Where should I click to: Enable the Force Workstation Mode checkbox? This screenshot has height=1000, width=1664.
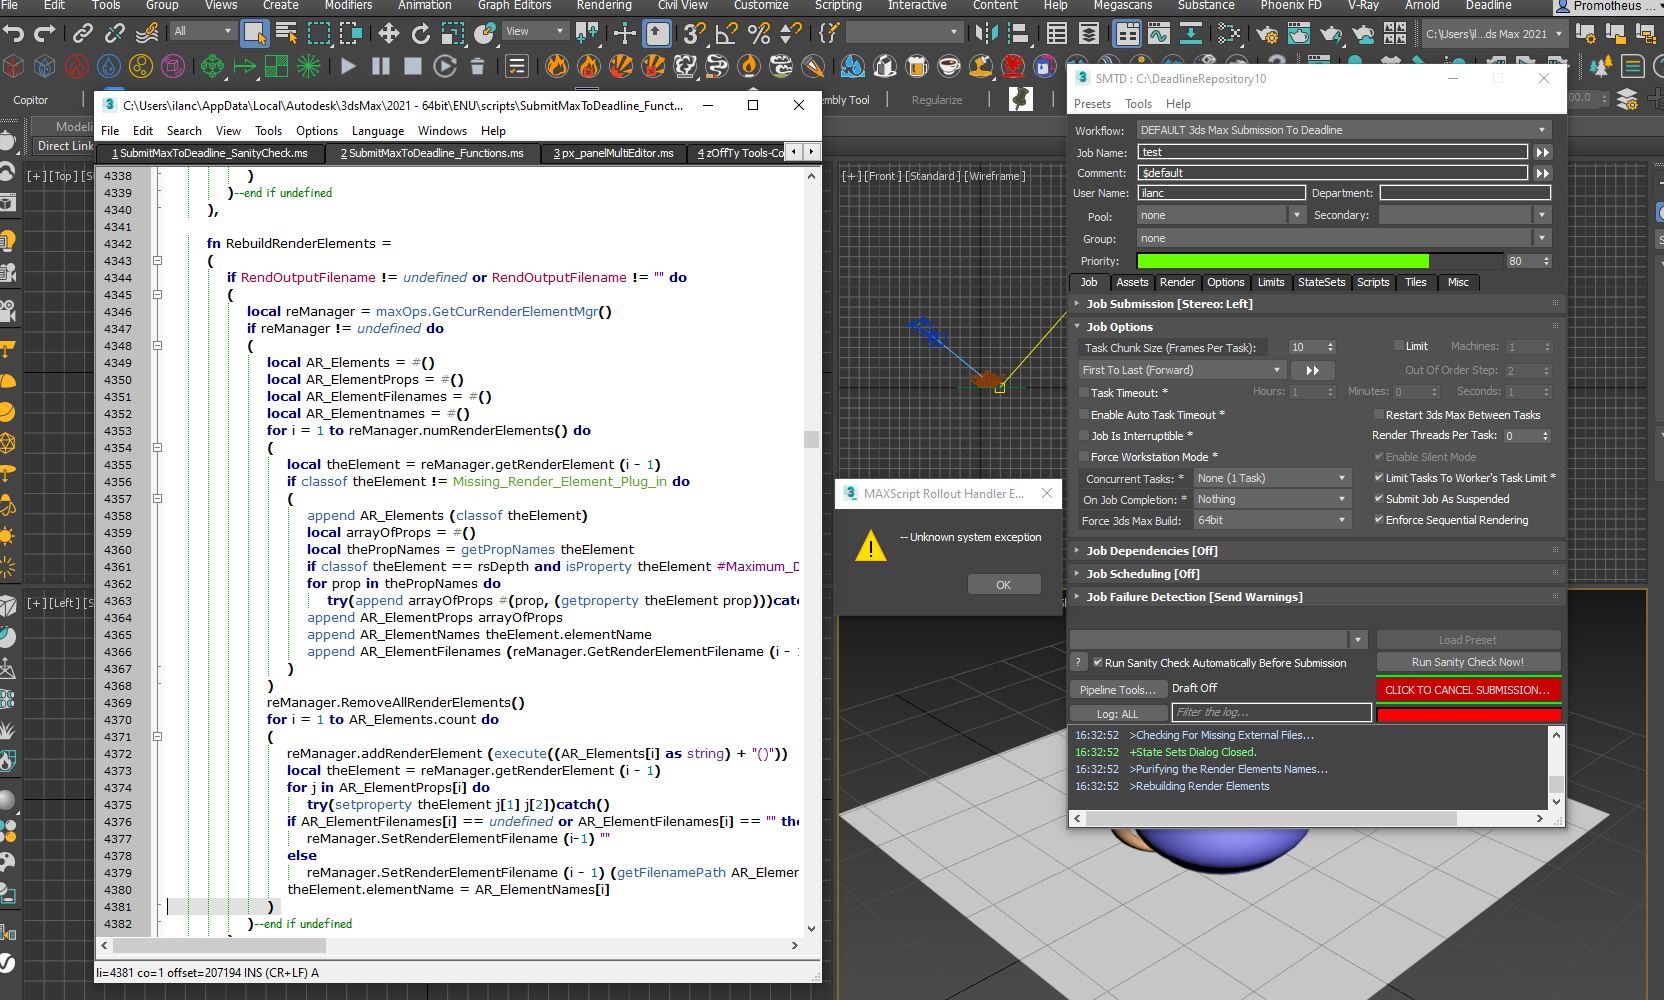[1084, 457]
